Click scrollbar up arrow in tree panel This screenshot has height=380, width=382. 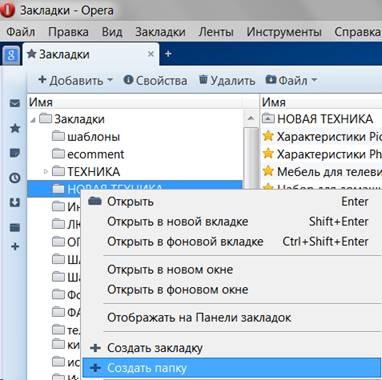pos(251,118)
